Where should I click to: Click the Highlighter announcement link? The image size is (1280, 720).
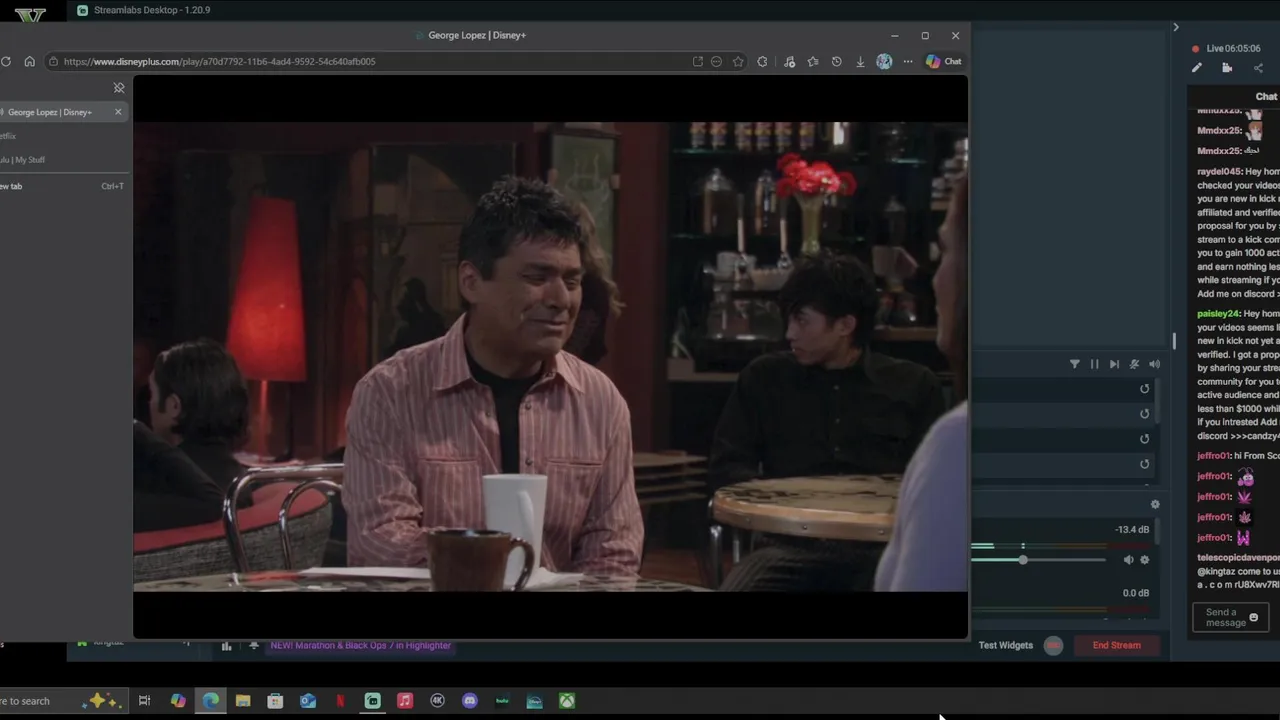[360, 645]
